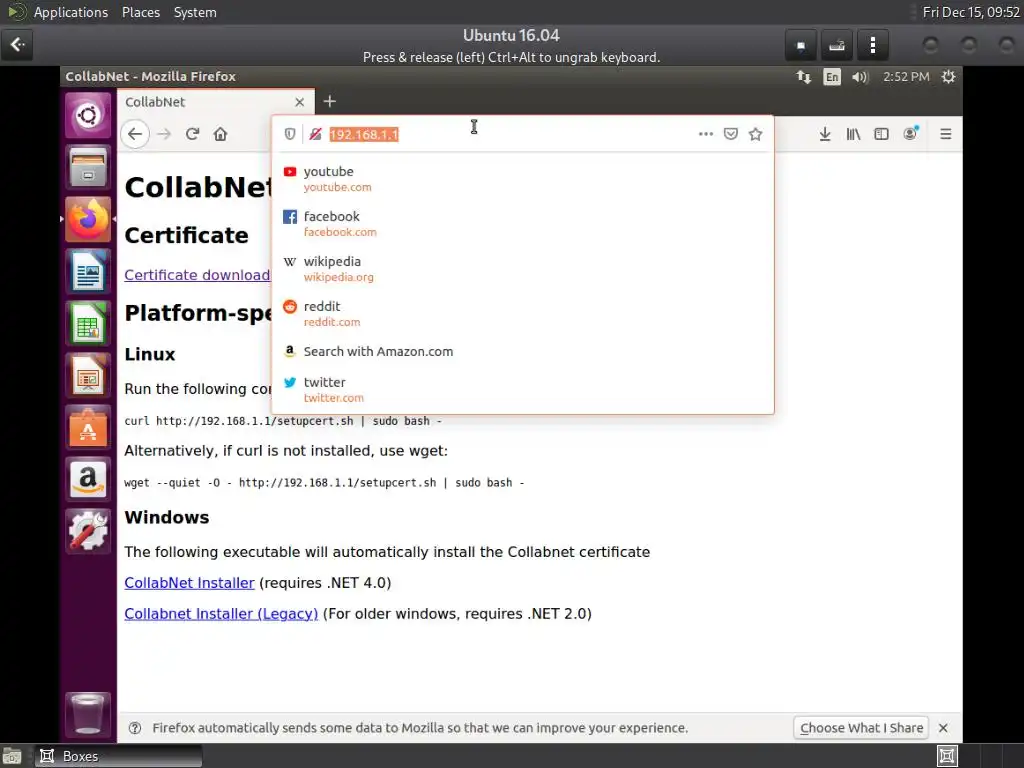Open host System menu
The image size is (1024, 768).
pyautogui.click(x=195, y=12)
